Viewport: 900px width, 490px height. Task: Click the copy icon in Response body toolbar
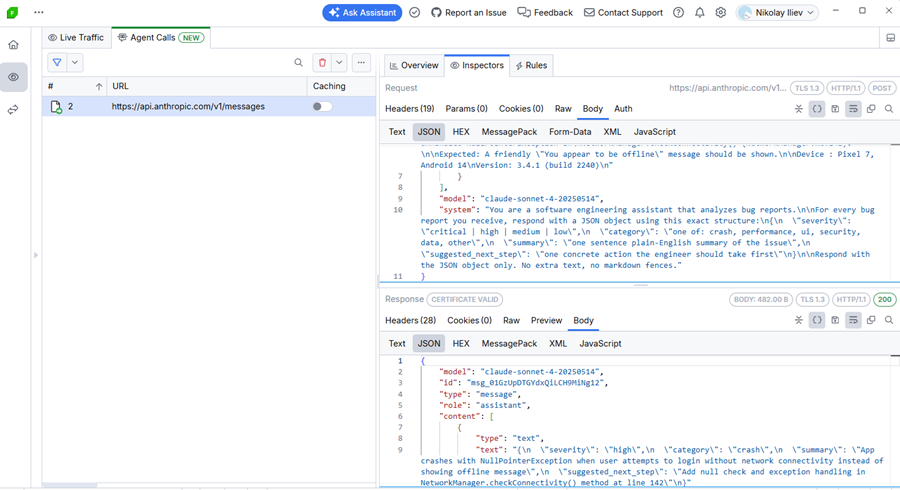coord(871,321)
